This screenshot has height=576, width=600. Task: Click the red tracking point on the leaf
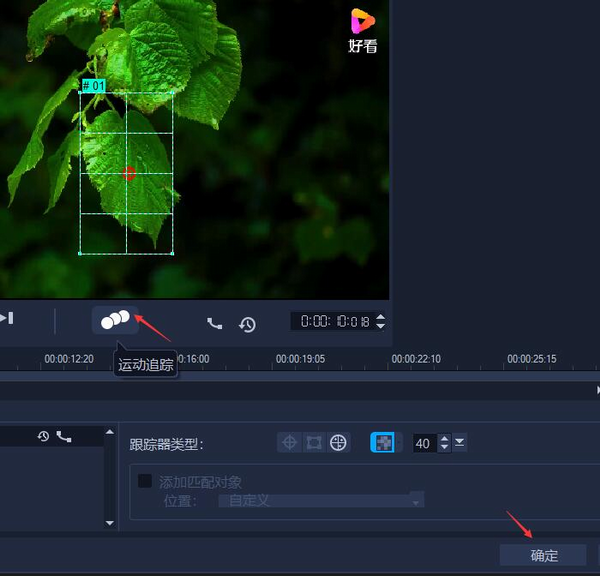coord(128,173)
